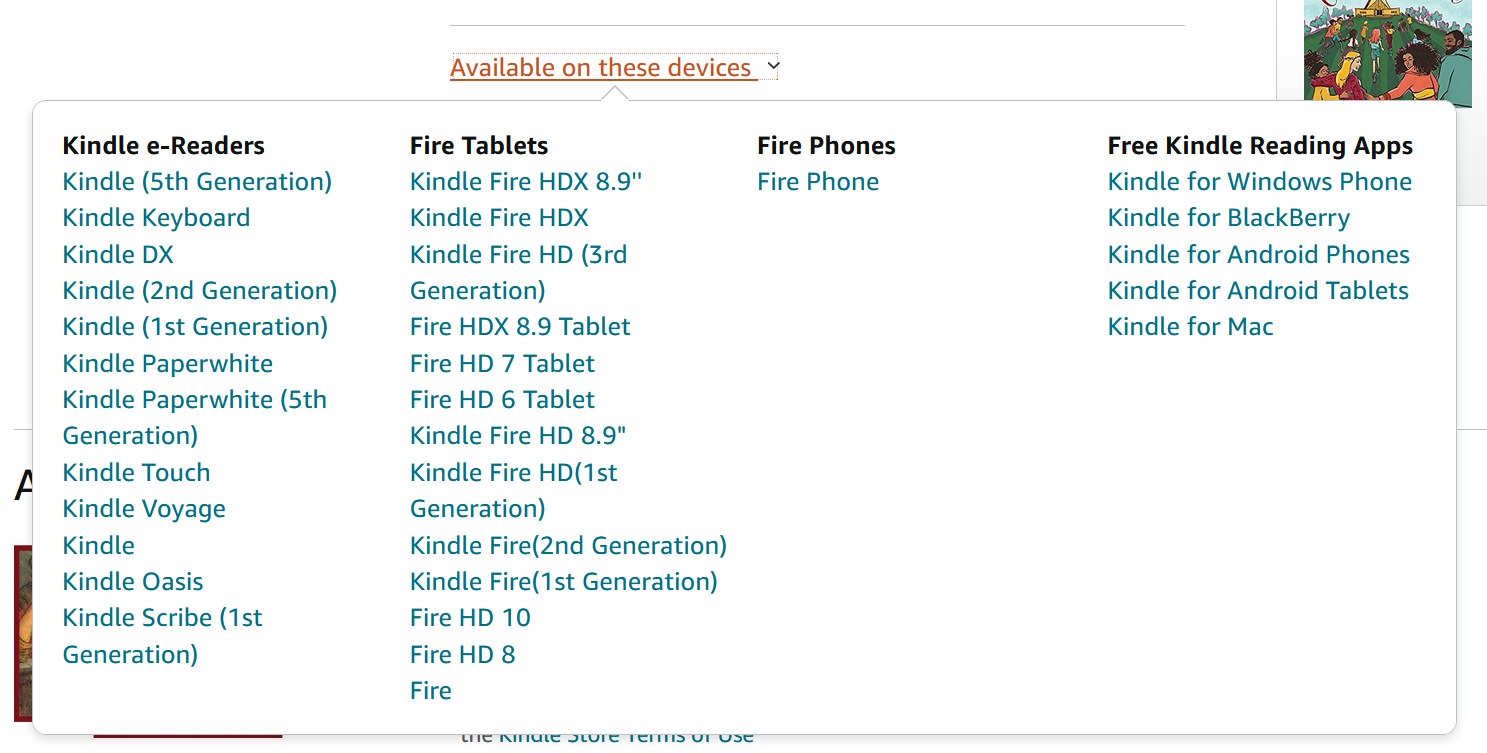This screenshot has height=753, width=1487.
Task: Click the Fire HD 8 link
Action: [x=462, y=653]
